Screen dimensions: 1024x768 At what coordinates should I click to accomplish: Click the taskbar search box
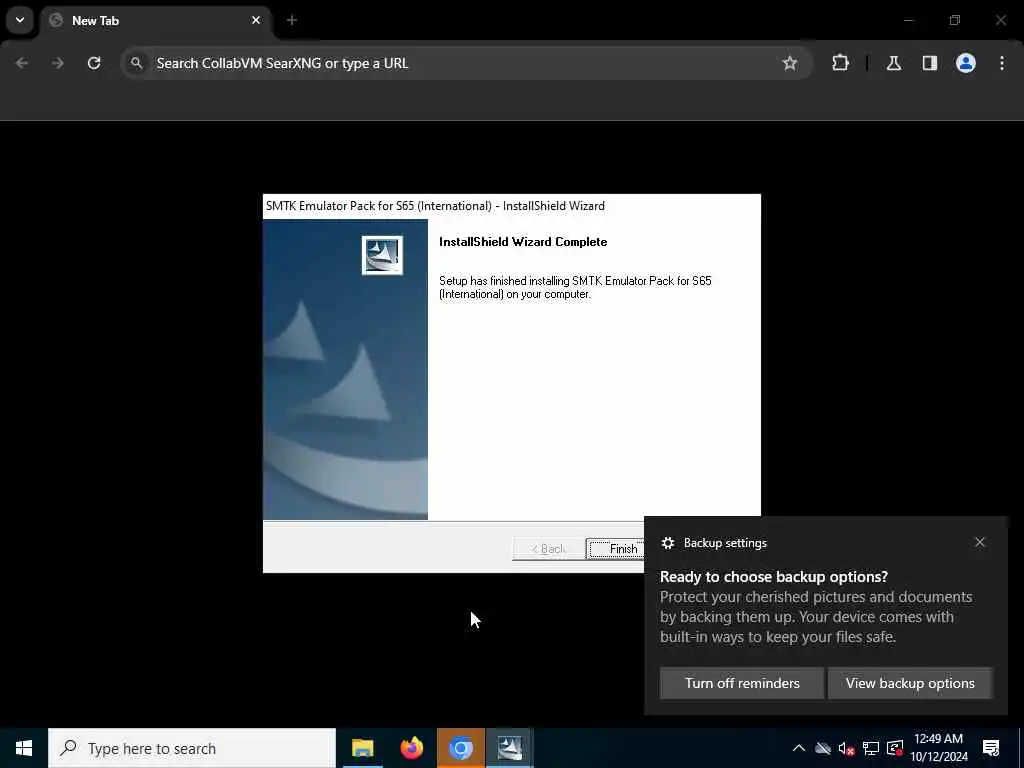[192, 748]
